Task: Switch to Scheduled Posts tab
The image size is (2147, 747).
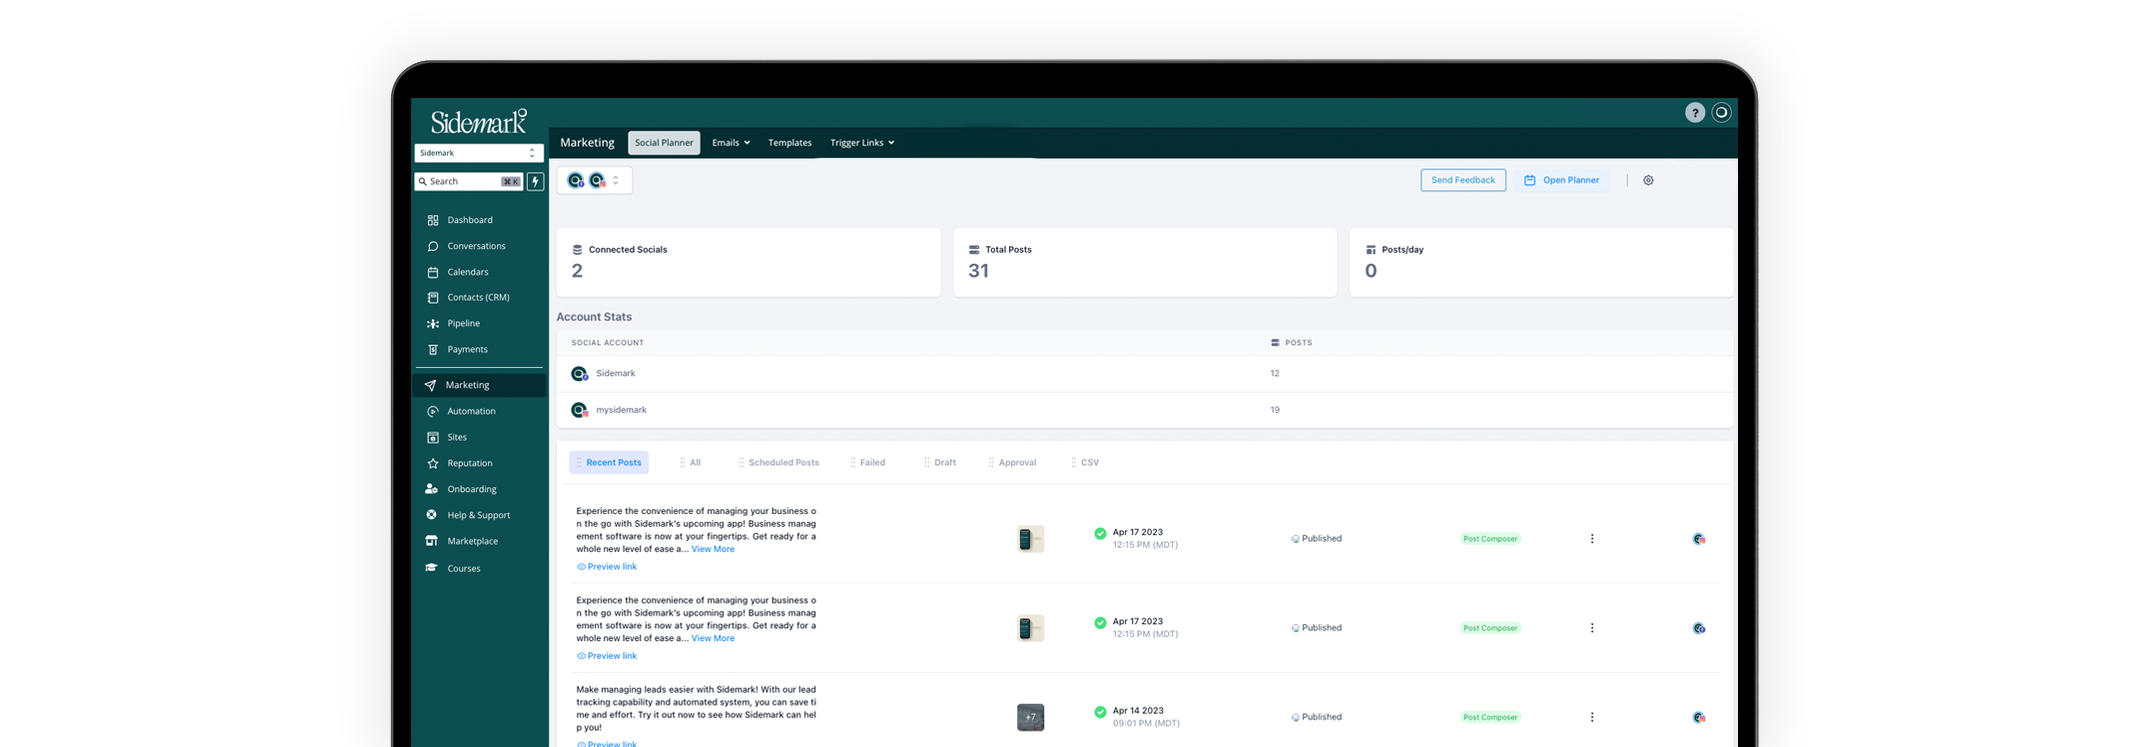Action: pos(779,463)
